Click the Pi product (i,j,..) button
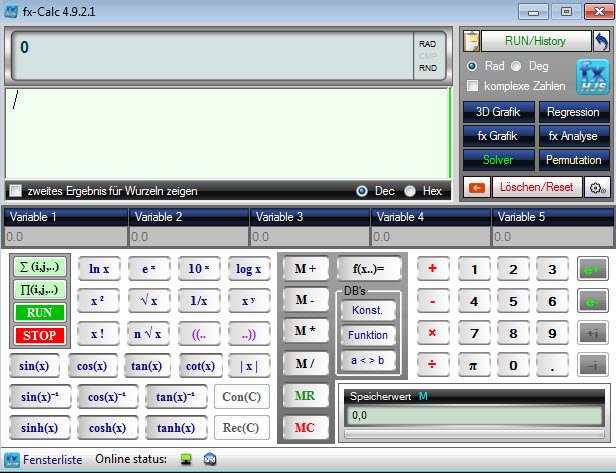 [x=39, y=290]
